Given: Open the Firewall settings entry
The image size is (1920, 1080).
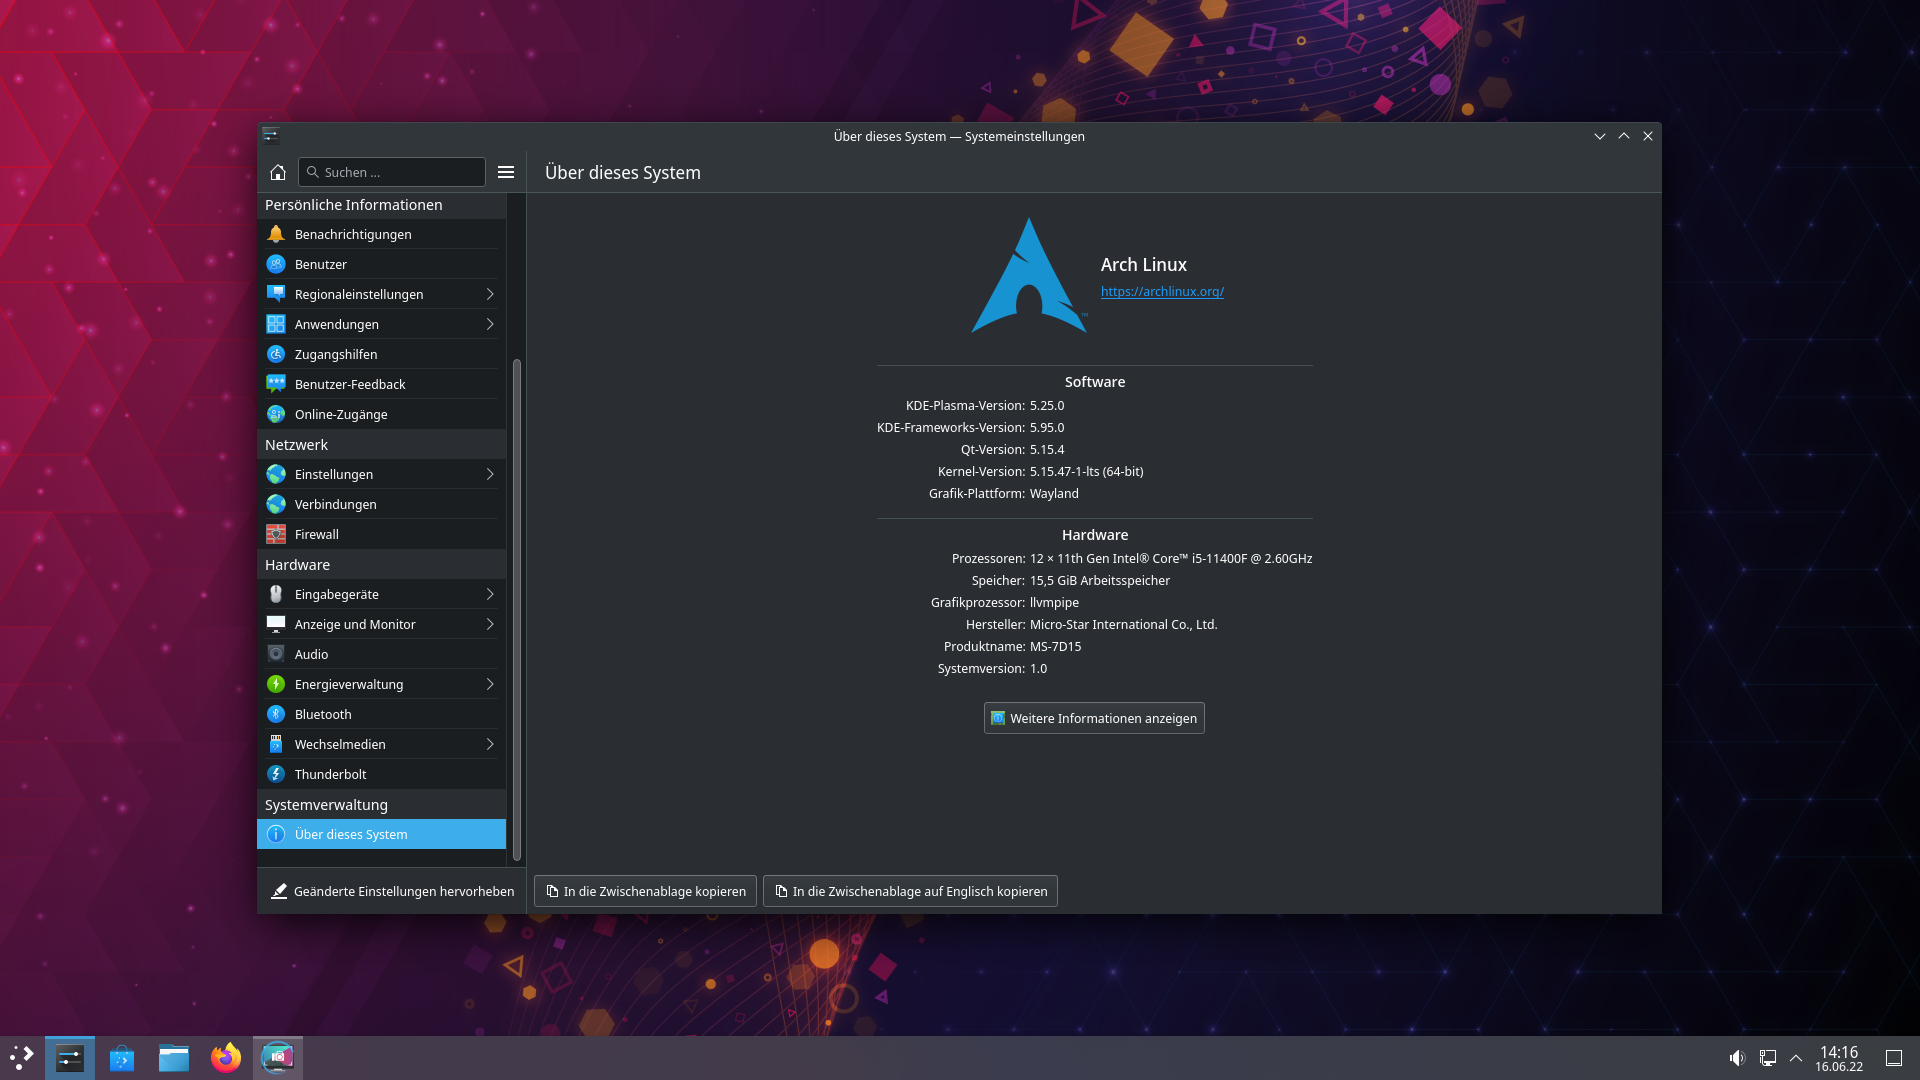Looking at the screenshot, I should click(316, 534).
